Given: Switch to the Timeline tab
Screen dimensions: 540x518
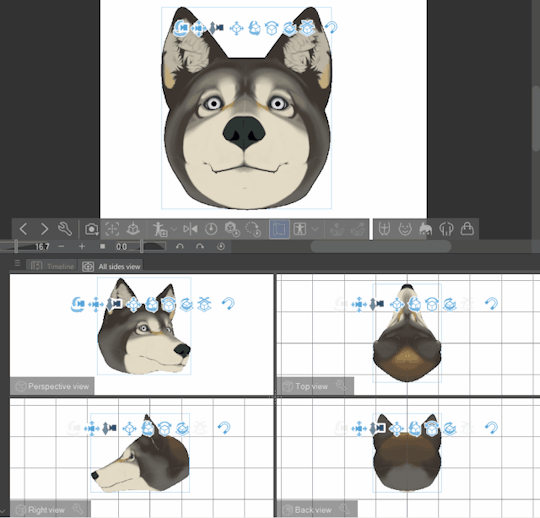Looking at the screenshot, I should click(x=52, y=266).
